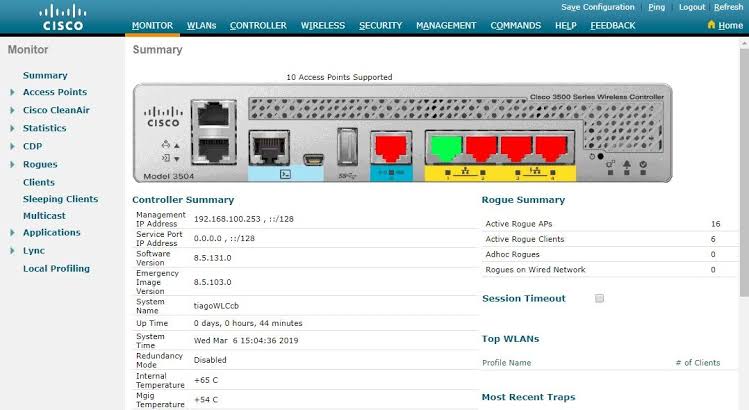Open the SECURITY menu tab

click(x=381, y=25)
